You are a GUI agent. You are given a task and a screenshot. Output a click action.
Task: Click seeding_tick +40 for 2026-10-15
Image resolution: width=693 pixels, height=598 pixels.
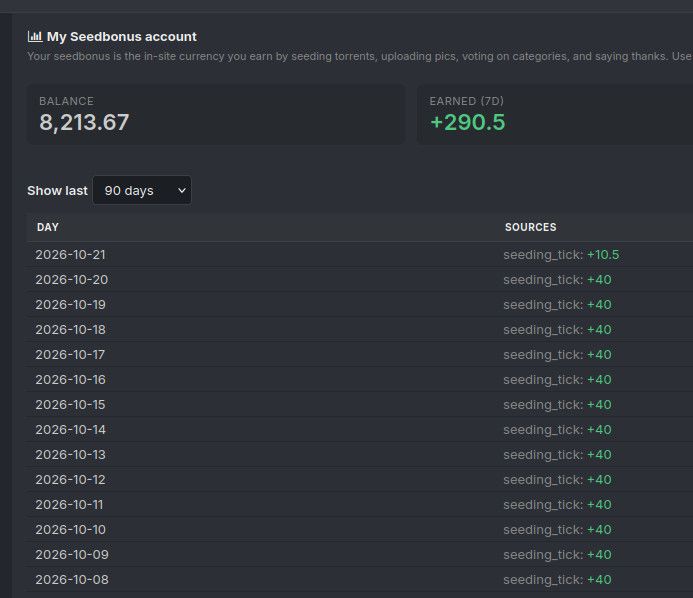pos(557,404)
